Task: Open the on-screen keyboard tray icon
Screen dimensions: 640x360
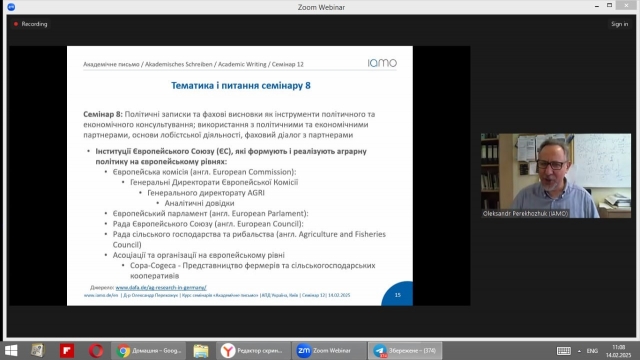Action: pos(564,351)
